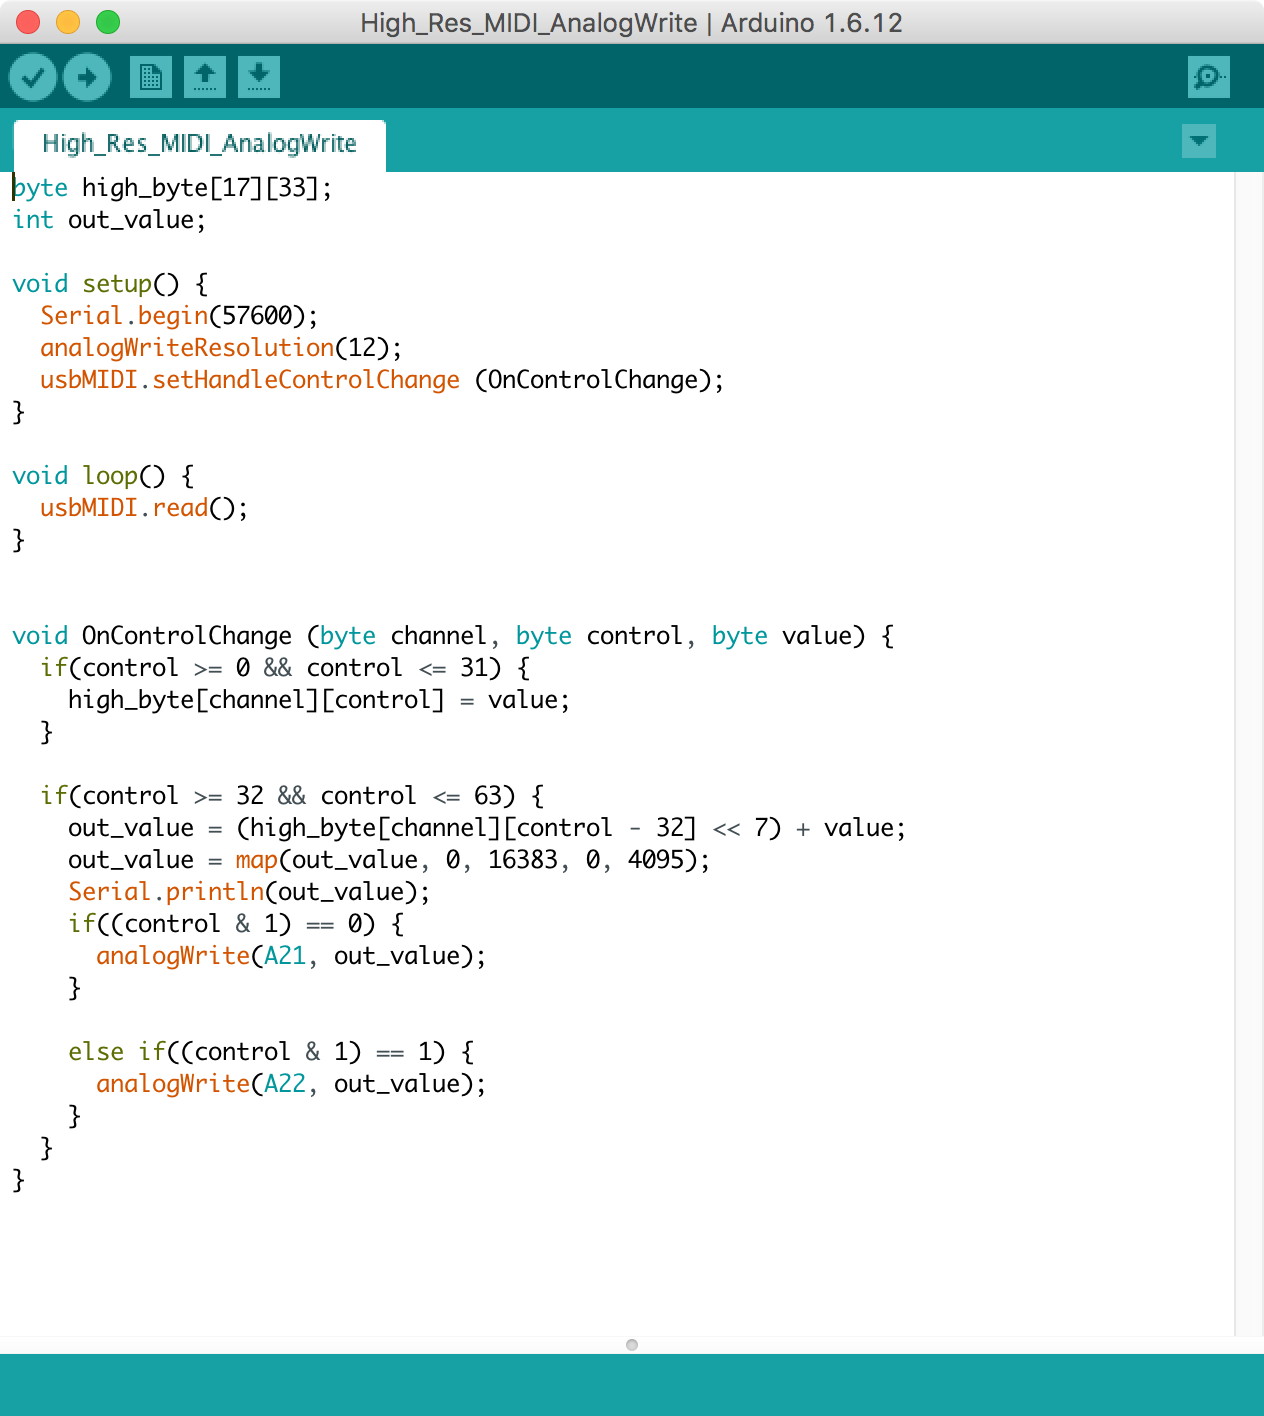Click the Verify checkmark icon to compile
This screenshot has height=1416, width=1264.
[x=32, y=76]
